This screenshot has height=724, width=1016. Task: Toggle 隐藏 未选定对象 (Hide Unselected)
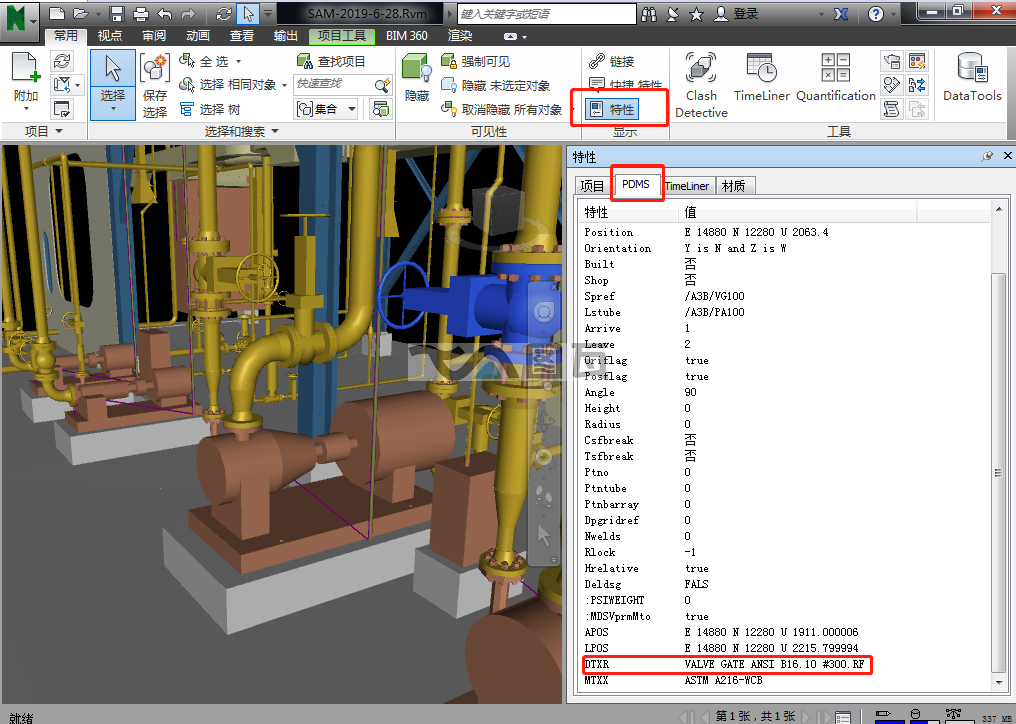495,85
